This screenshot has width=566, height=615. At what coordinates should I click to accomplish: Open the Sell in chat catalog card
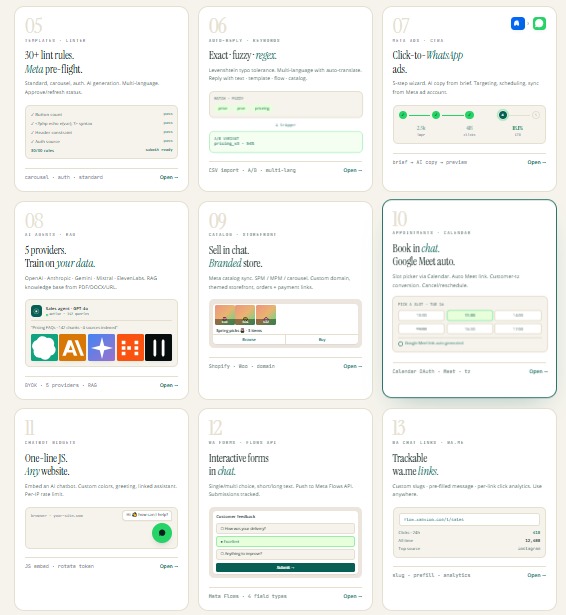(353, 366)
